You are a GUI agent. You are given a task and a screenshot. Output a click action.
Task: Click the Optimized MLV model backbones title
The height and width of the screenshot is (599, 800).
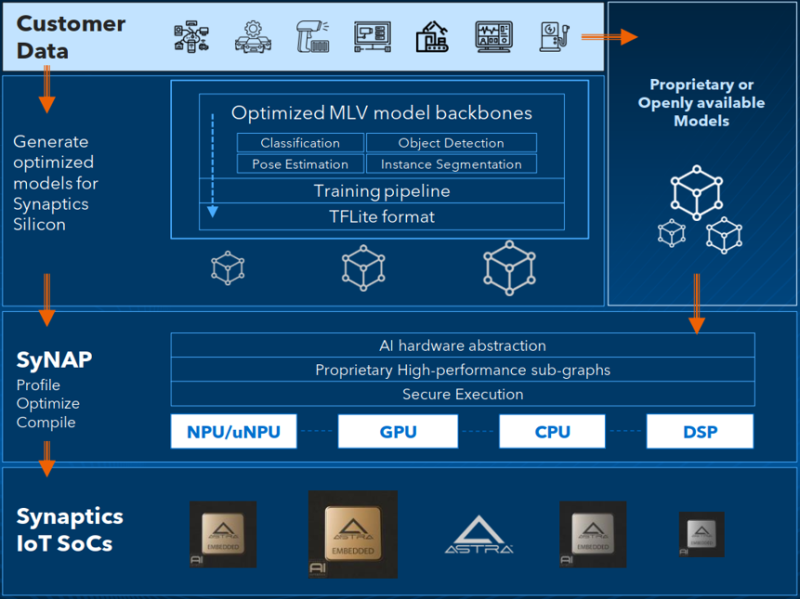click(x=382, y=113)
